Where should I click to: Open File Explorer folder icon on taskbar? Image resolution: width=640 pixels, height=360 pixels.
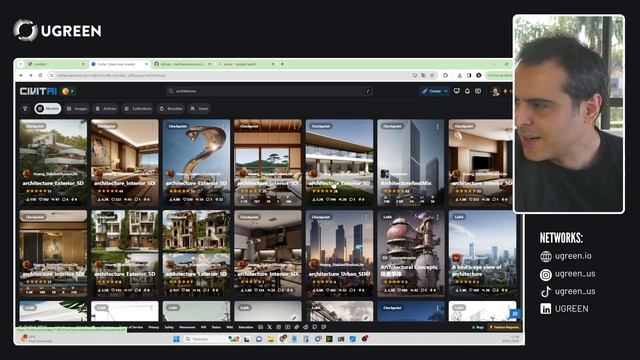271,339
